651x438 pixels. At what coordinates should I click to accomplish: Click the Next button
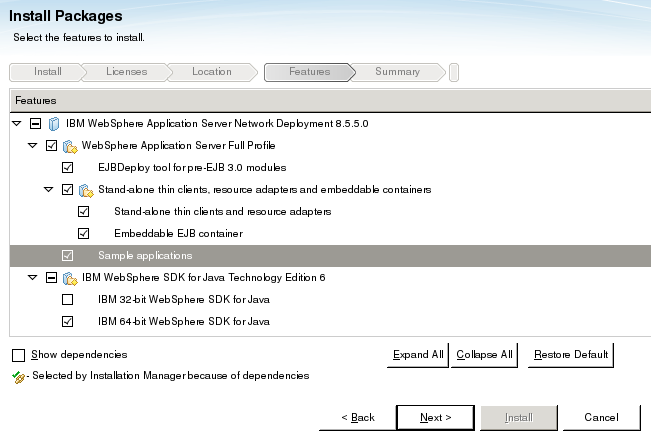tap(435, 417)
